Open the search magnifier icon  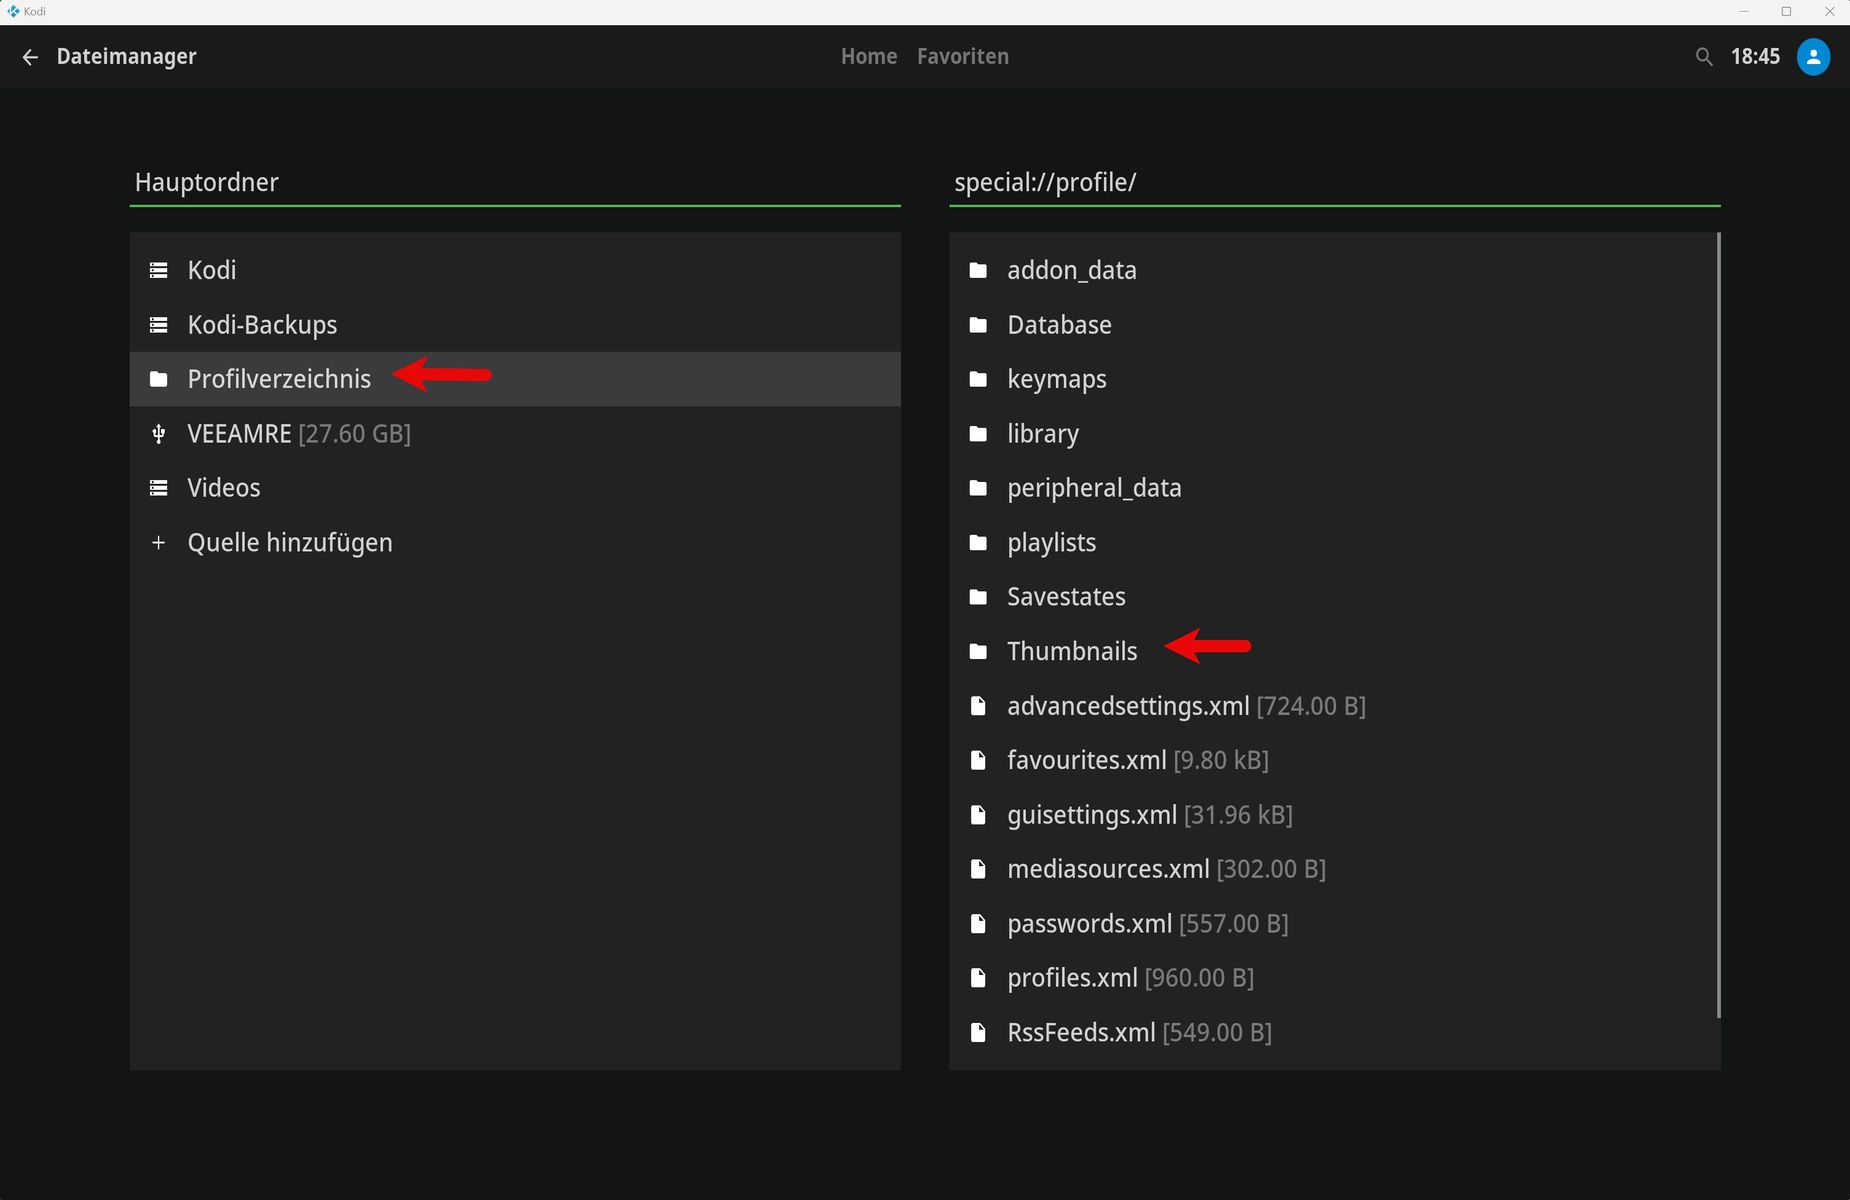coord(1704,57)
